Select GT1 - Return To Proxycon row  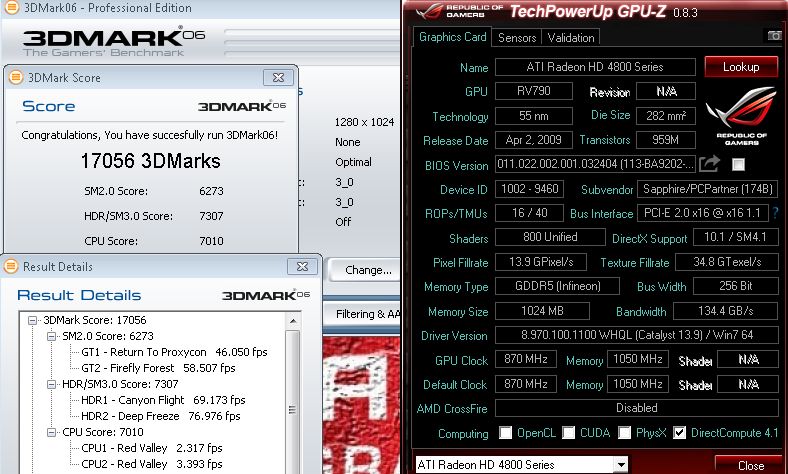click(174, 352)
